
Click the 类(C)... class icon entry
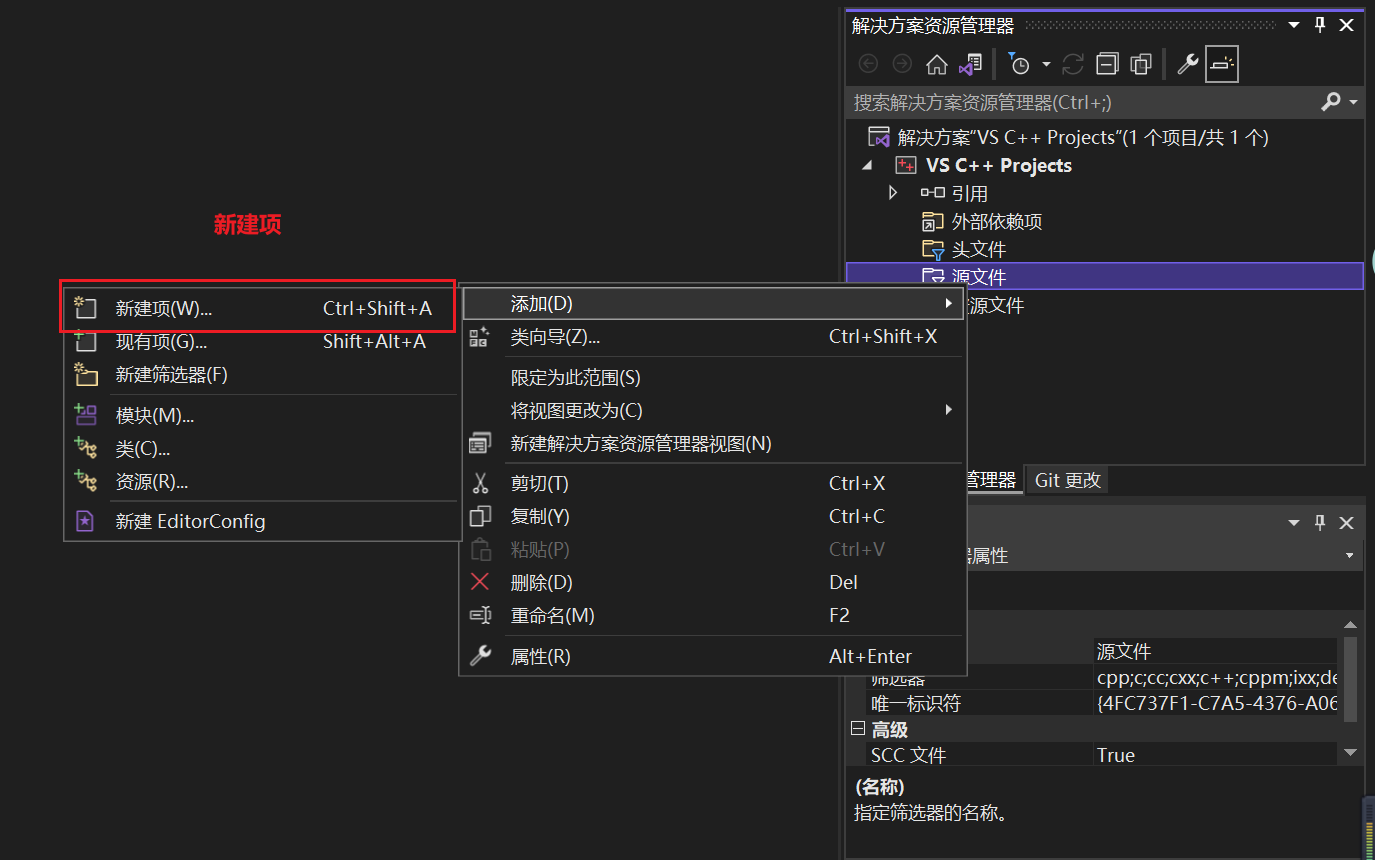pyautogui.click(x=262, y=449)
